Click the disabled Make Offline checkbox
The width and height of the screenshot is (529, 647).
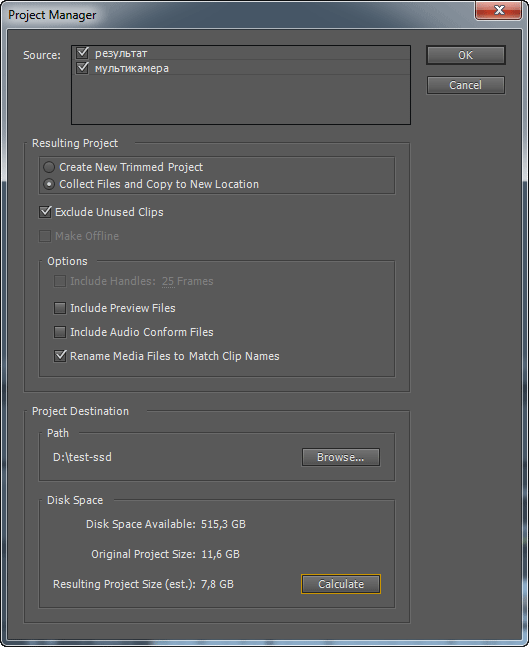click(x=45, y=236)
